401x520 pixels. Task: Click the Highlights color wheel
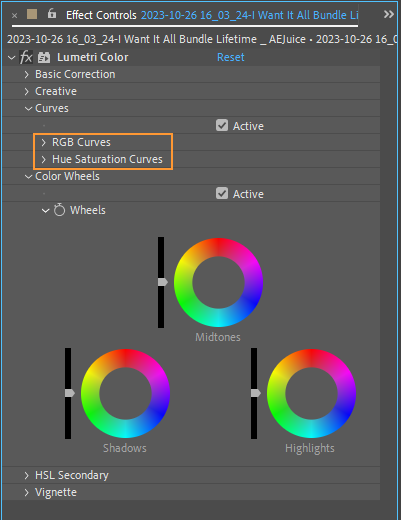311,393
